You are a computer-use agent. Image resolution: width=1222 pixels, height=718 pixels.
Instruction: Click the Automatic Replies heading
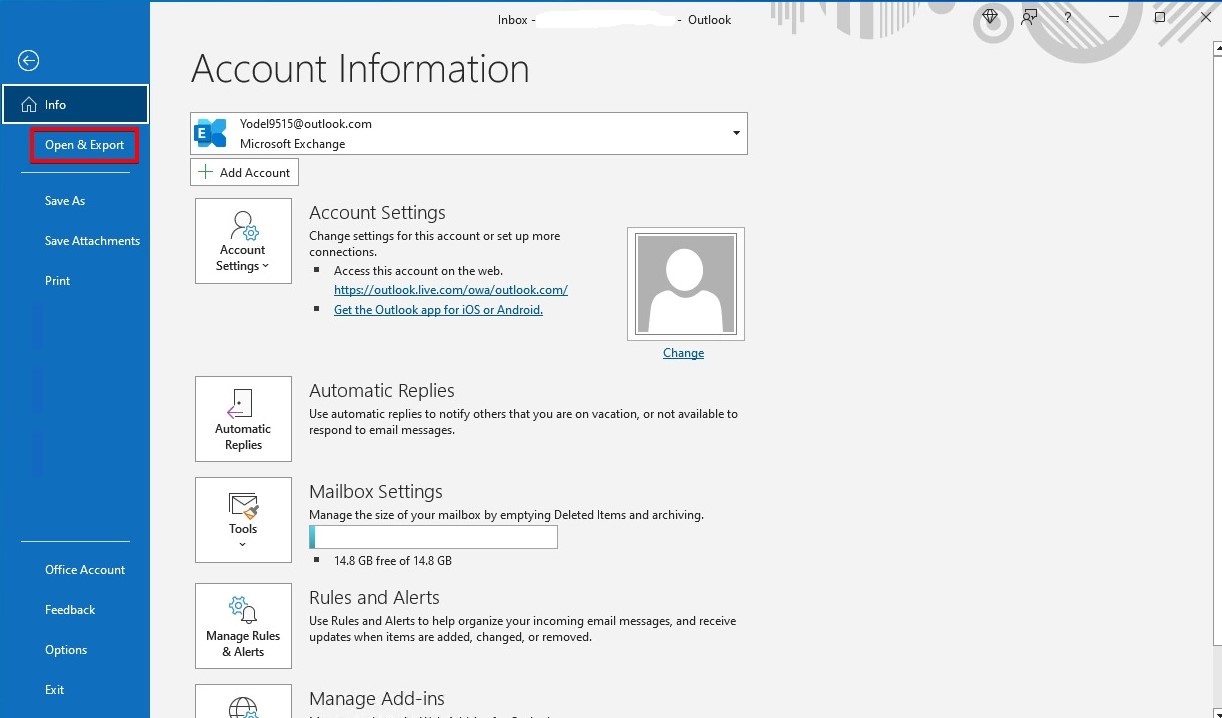coord(382,391)
